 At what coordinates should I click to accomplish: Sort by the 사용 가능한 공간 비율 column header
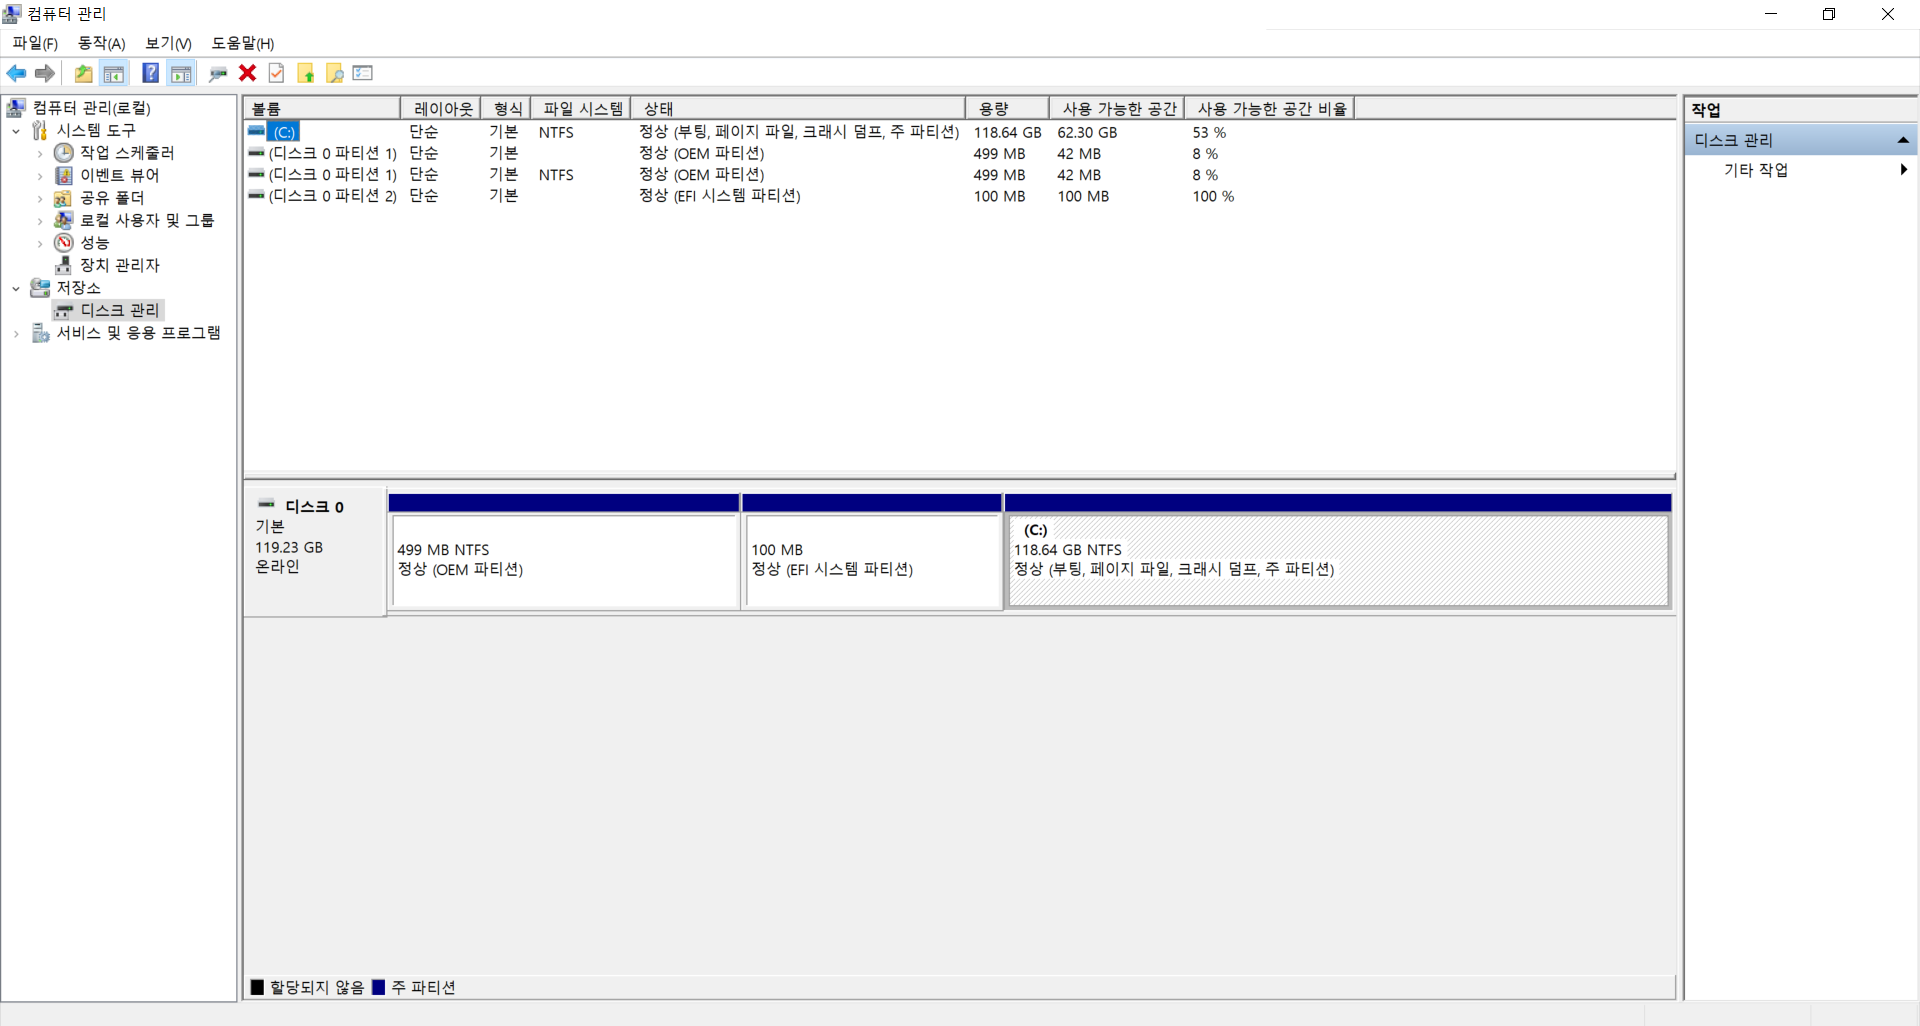coord(1270,108)
